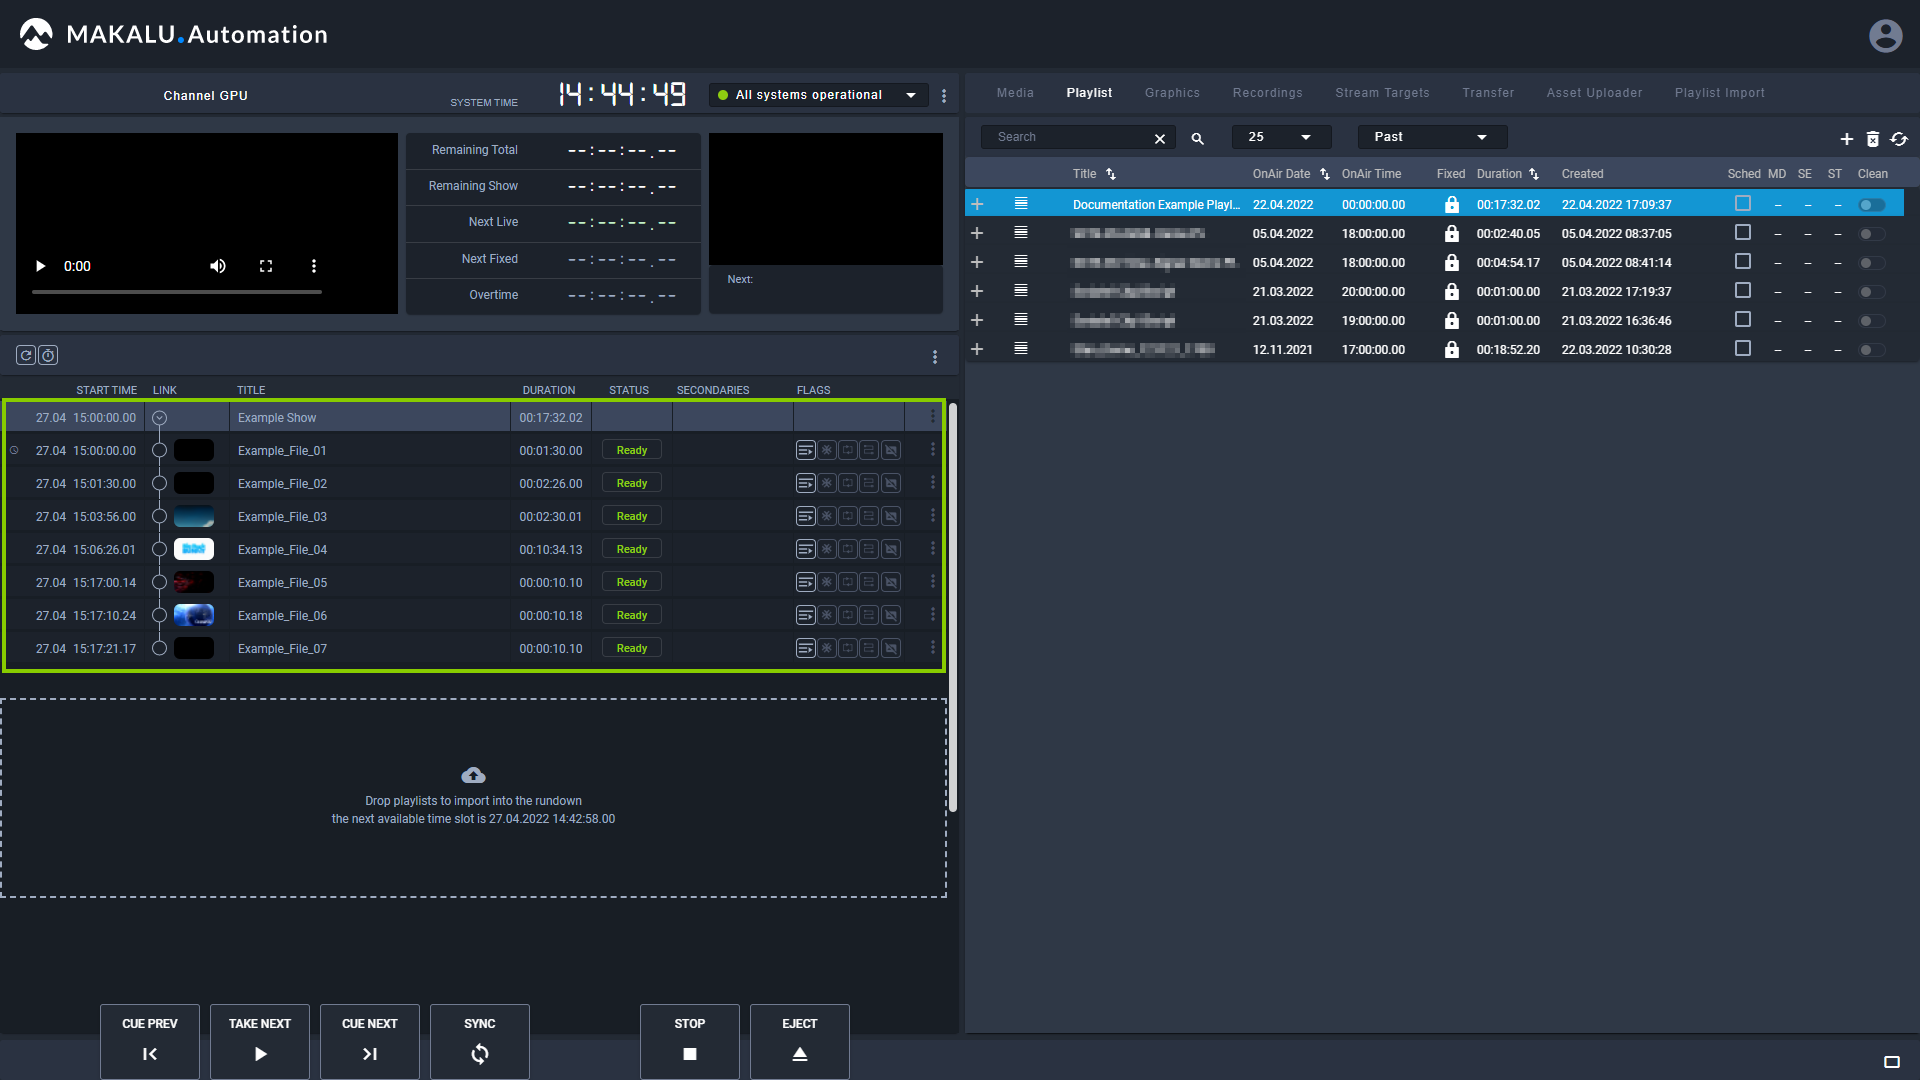The height and width of the screenshot is (1080, 1920).
Task: Toggle Clean switch for playlist created 22.03.2022 10:30:28
Action: [x=1872, y=350]
